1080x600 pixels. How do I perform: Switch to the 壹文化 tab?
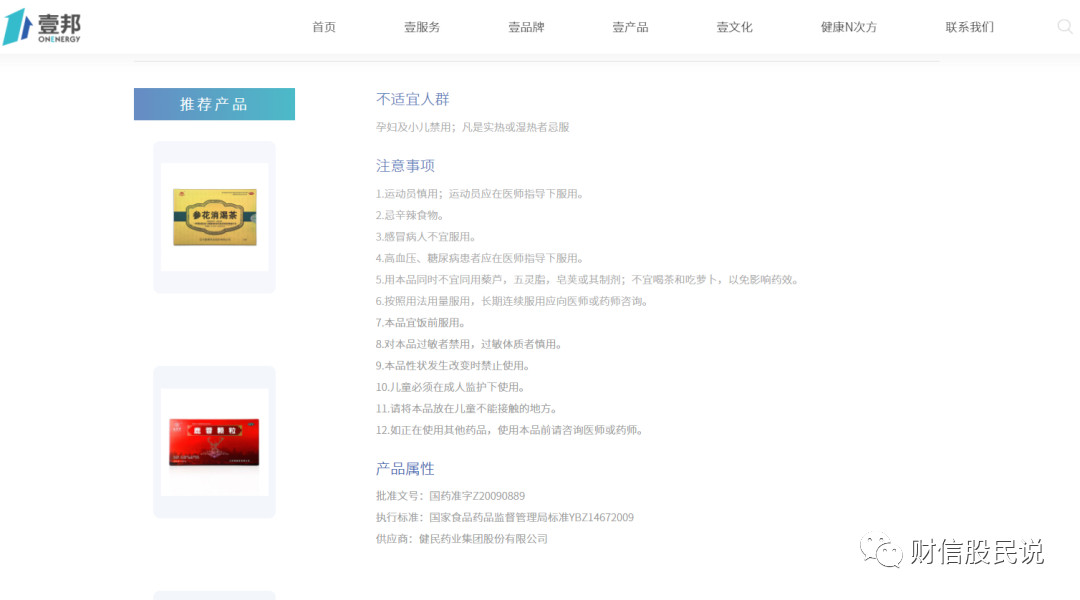[734, 27]
